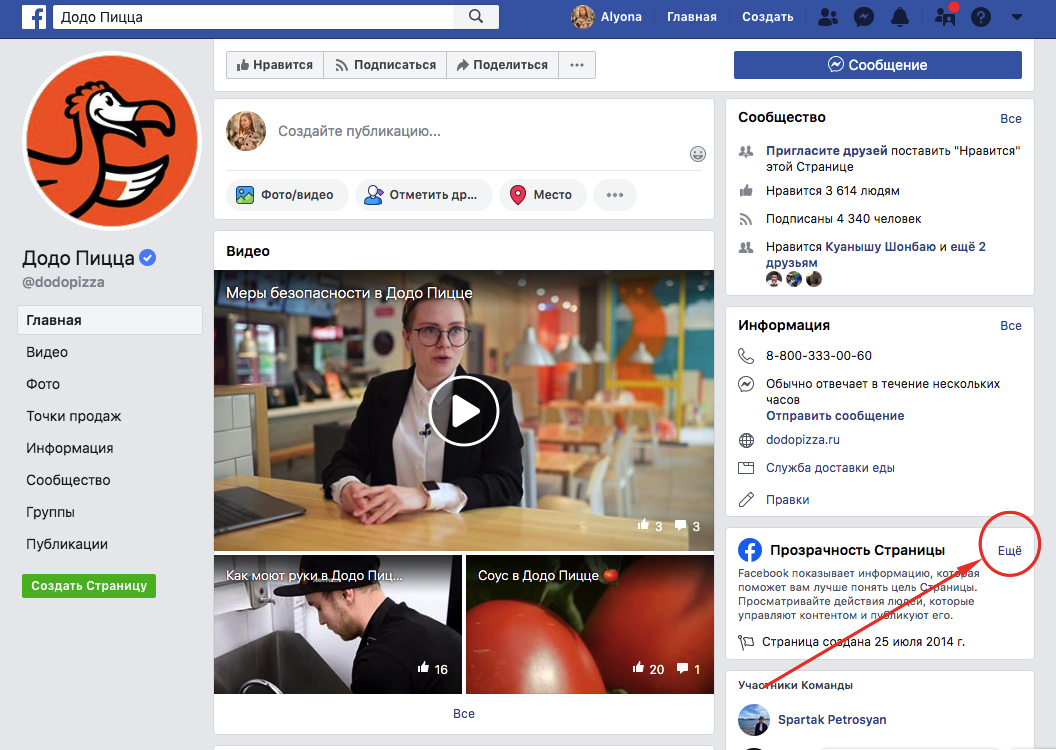Open the notifications bell
The image size is (1056, 750).
pyautogui.click(x=900, y=17)
